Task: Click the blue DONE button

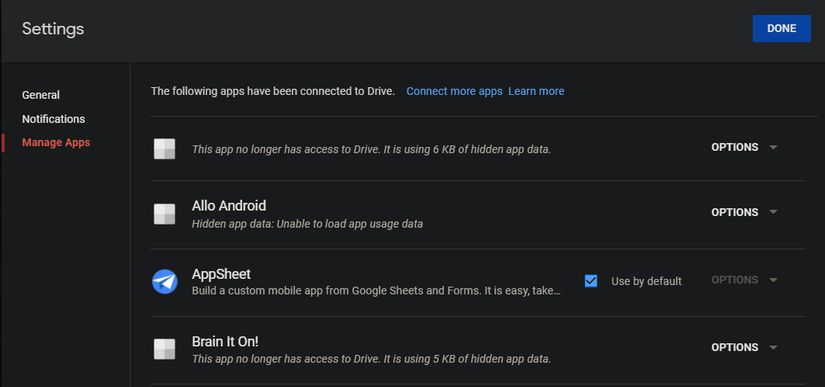Action: (781, 28)
